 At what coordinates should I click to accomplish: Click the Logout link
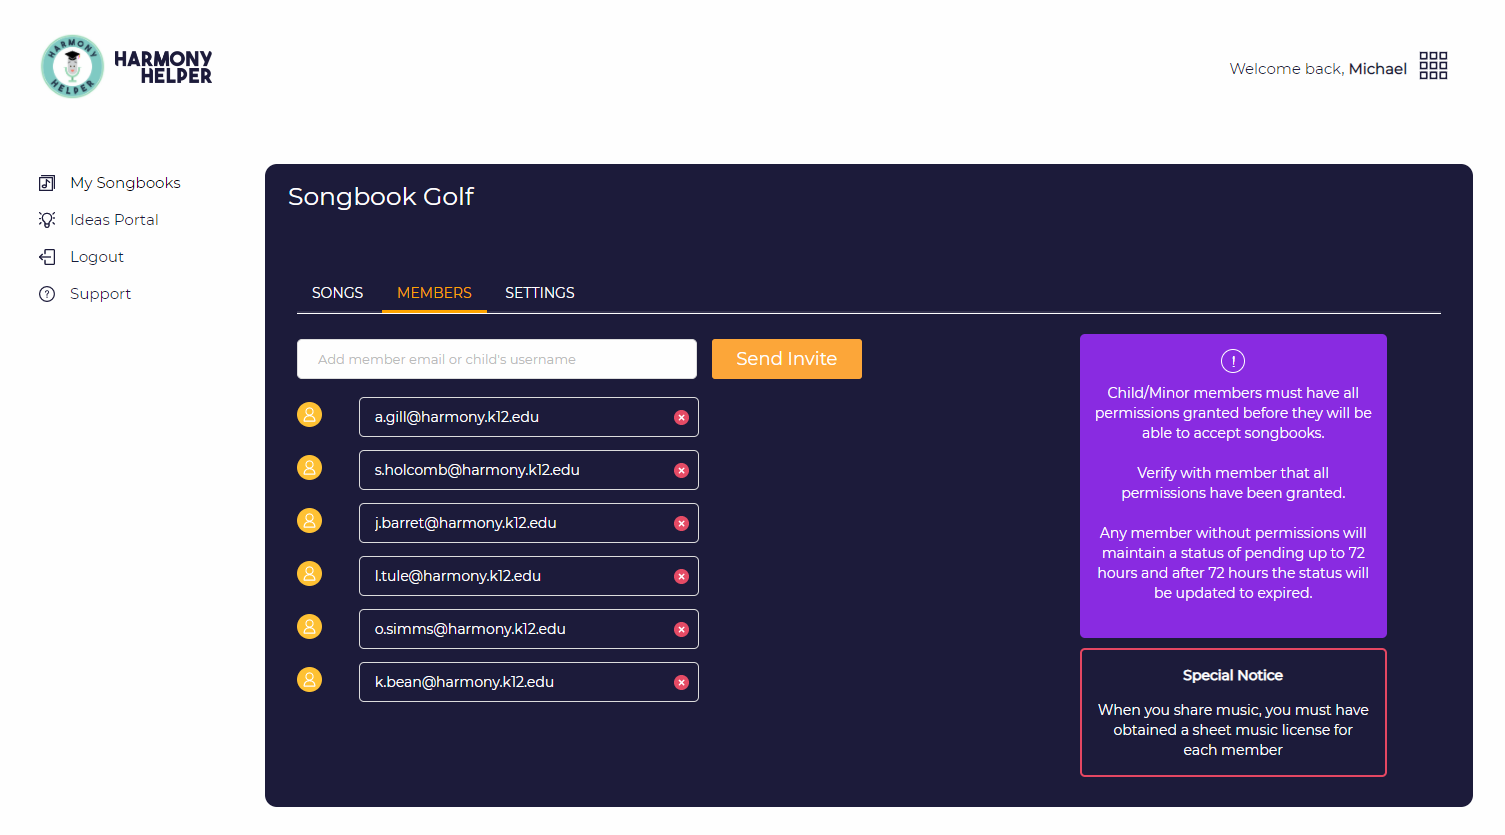coord(97,257)
